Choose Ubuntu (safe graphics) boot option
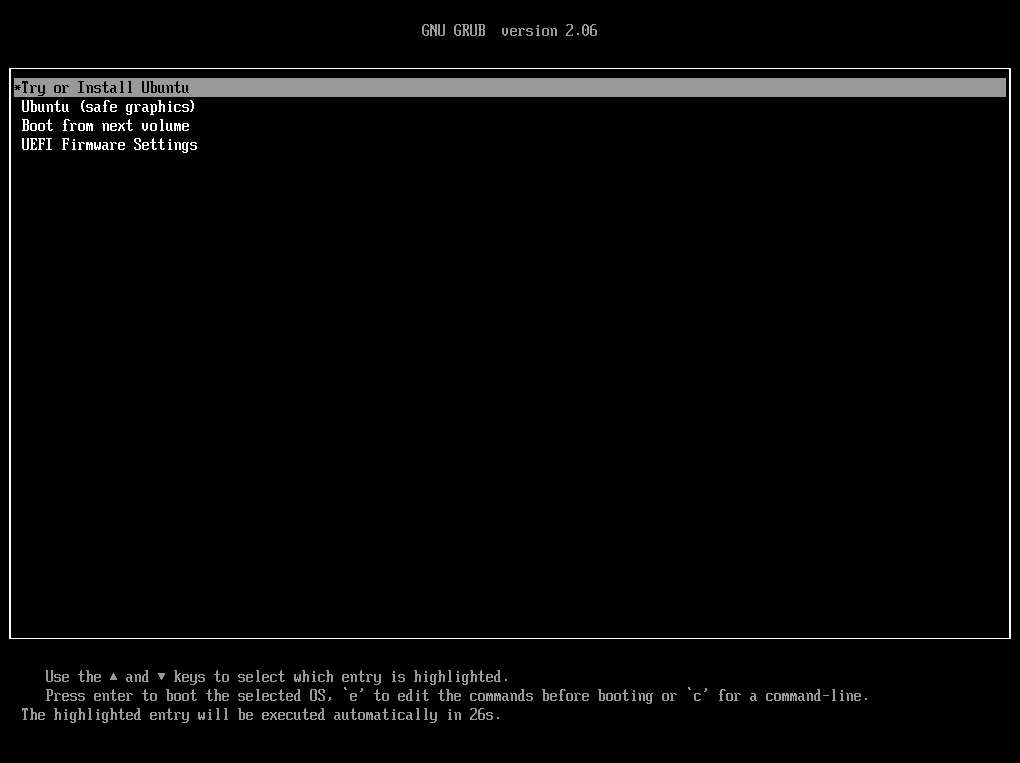 (108, 106)
